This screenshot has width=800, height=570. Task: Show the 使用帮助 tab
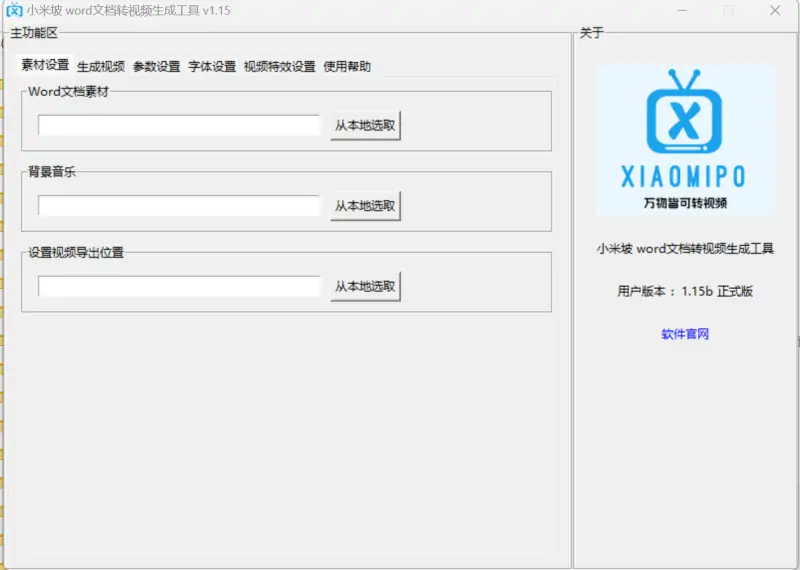click(347, 67)
